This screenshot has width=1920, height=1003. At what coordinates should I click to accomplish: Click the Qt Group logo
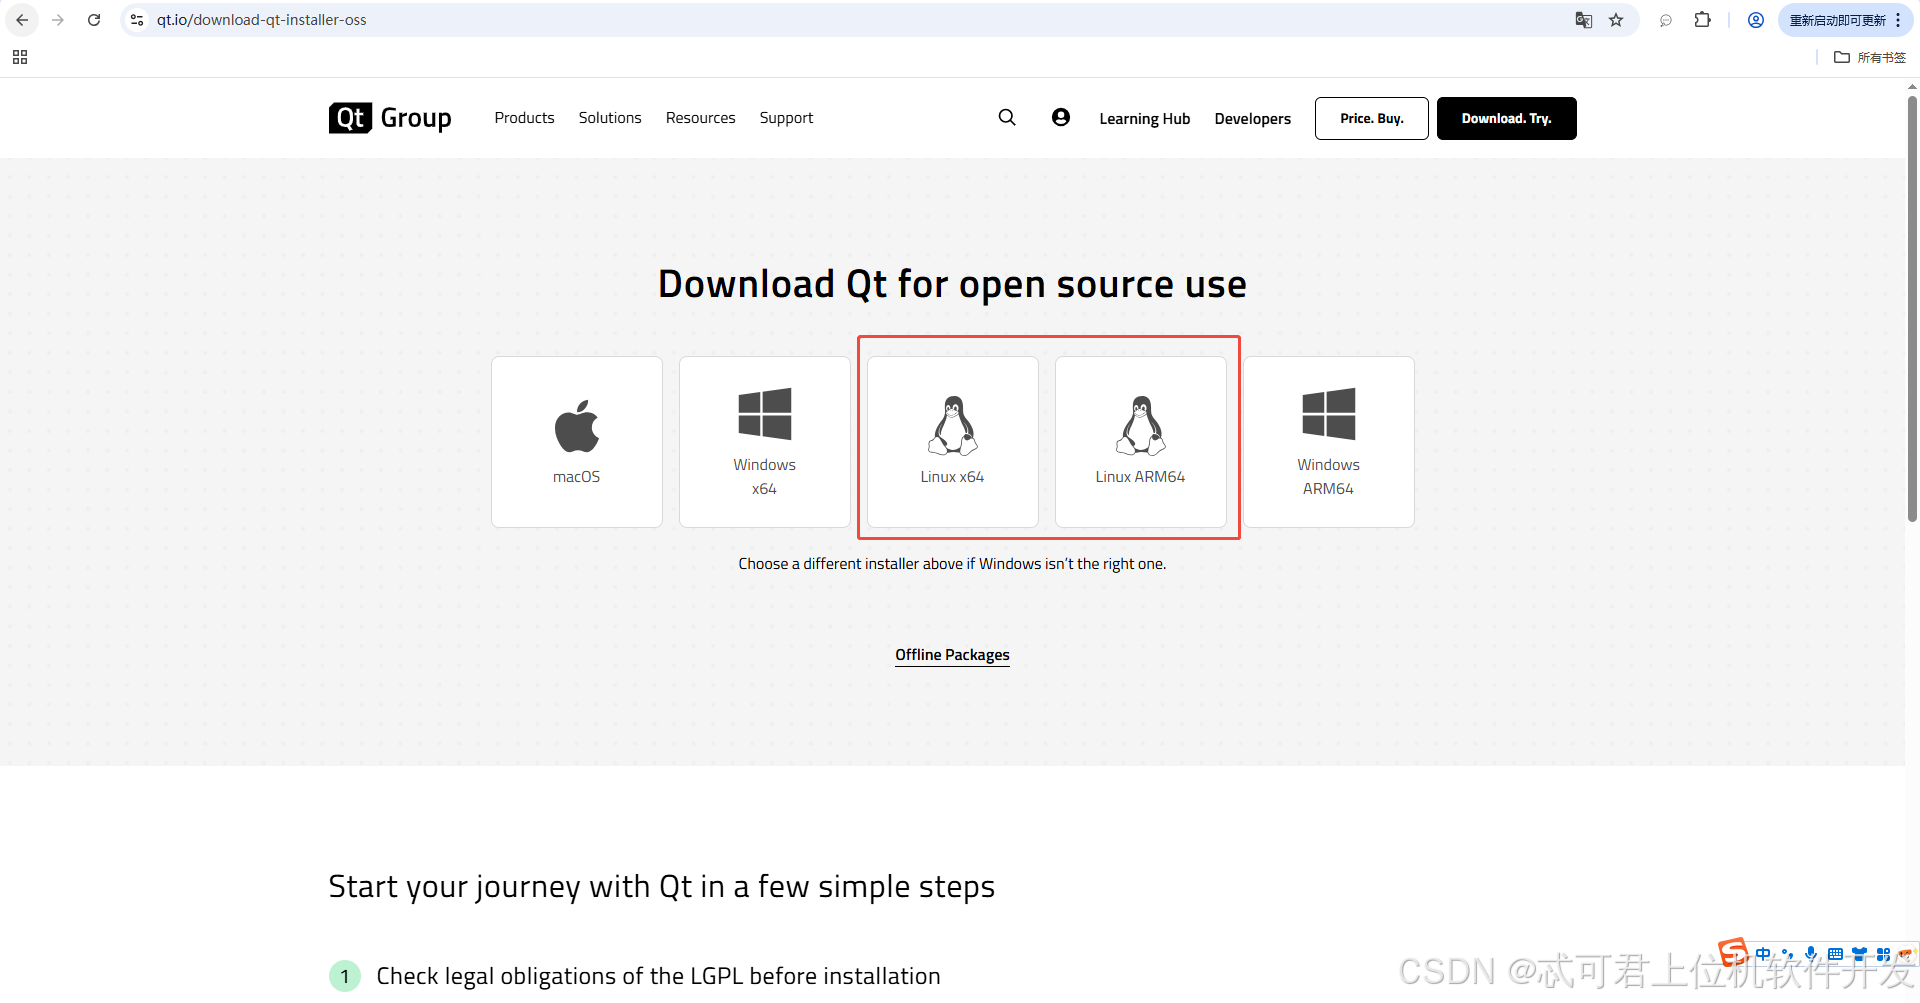[390, 118]
